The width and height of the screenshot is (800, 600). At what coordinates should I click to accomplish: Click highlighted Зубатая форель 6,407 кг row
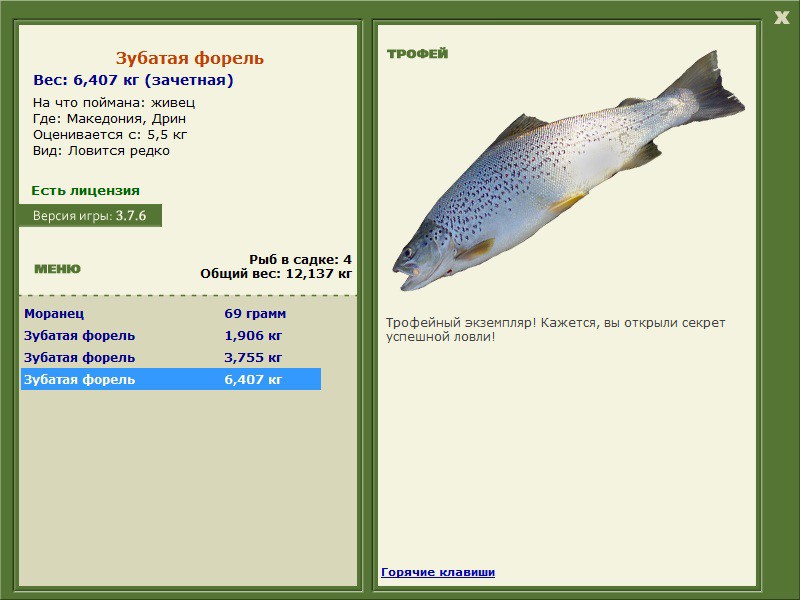click(171, 379)
